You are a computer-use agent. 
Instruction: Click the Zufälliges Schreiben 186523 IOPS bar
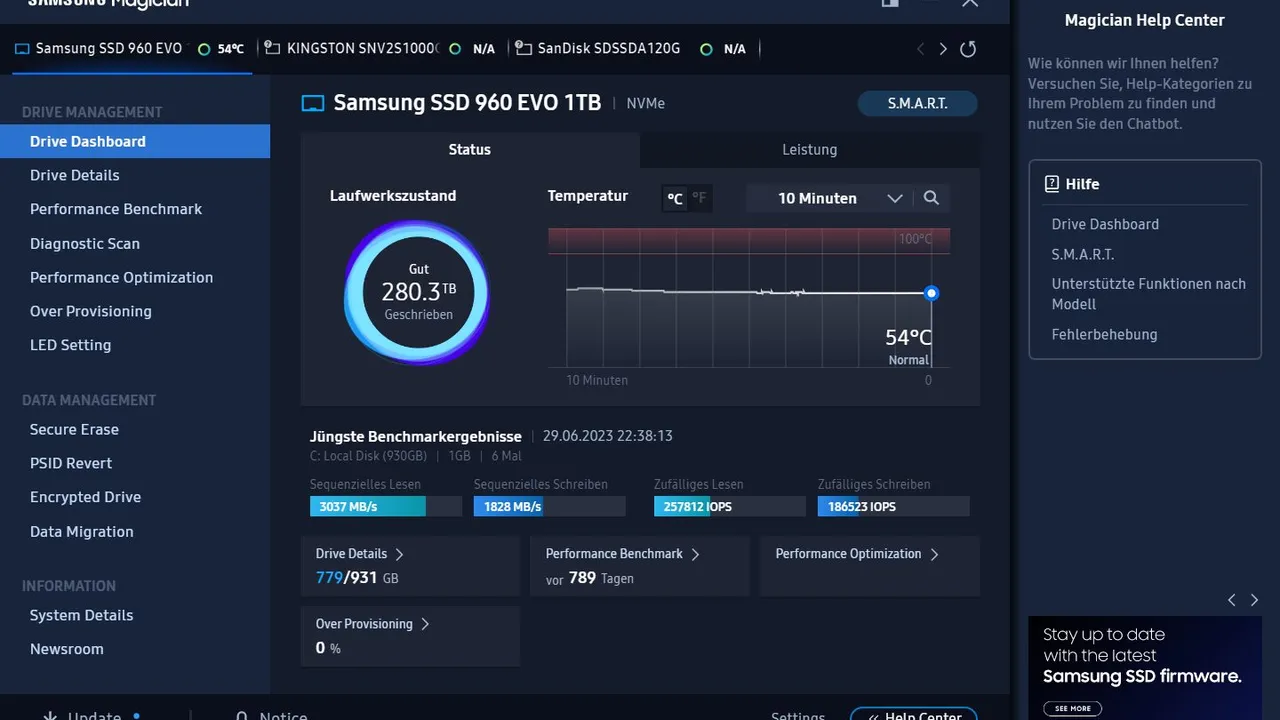(x=894, y=506)
